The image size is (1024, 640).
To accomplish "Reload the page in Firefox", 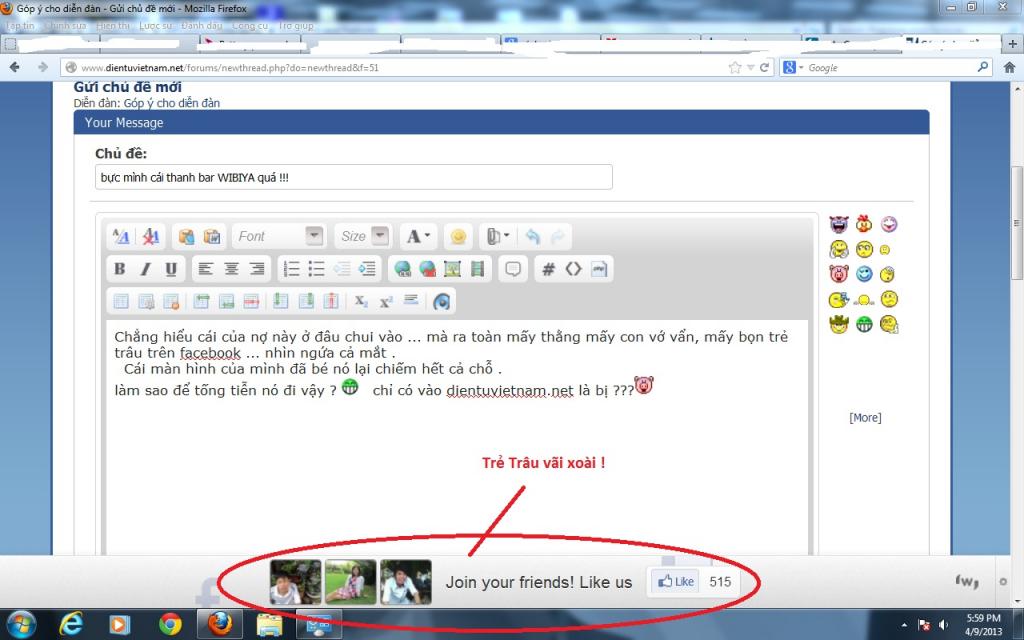I will (x=764, y=67).
